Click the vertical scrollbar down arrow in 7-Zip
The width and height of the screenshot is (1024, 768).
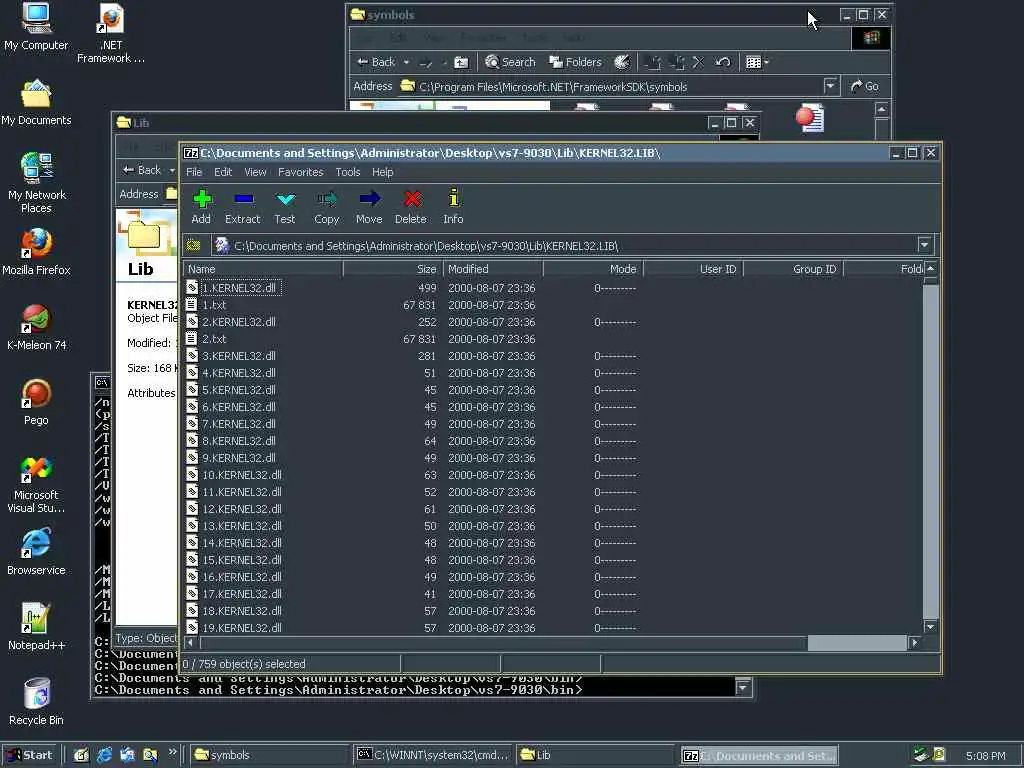pyautogui.click(x=931, y=627)
